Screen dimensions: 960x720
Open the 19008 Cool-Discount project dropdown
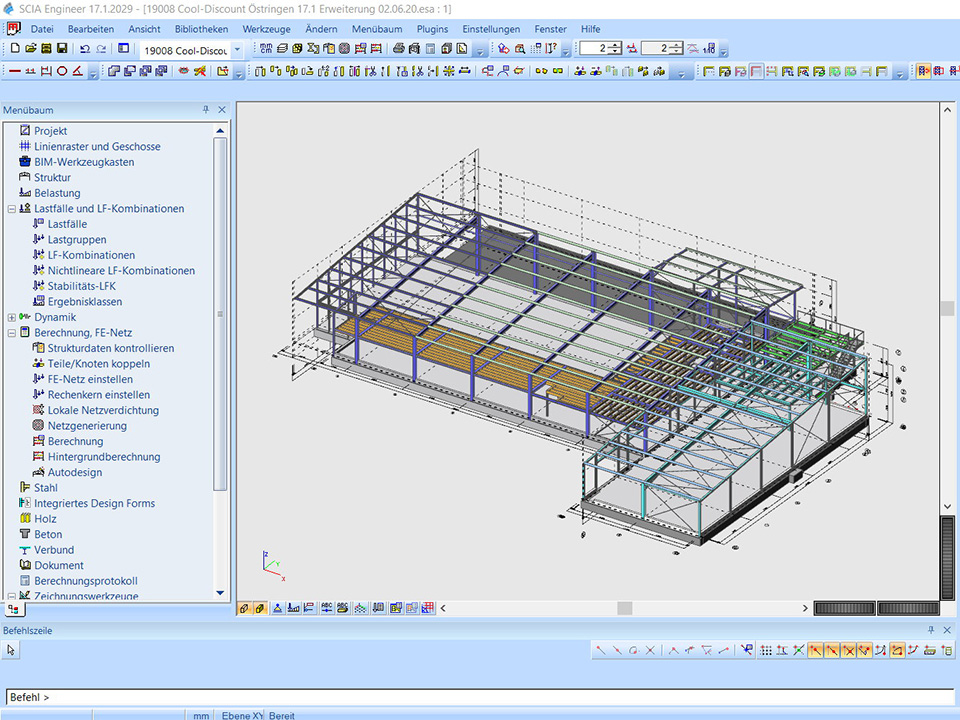pos(237,49)
